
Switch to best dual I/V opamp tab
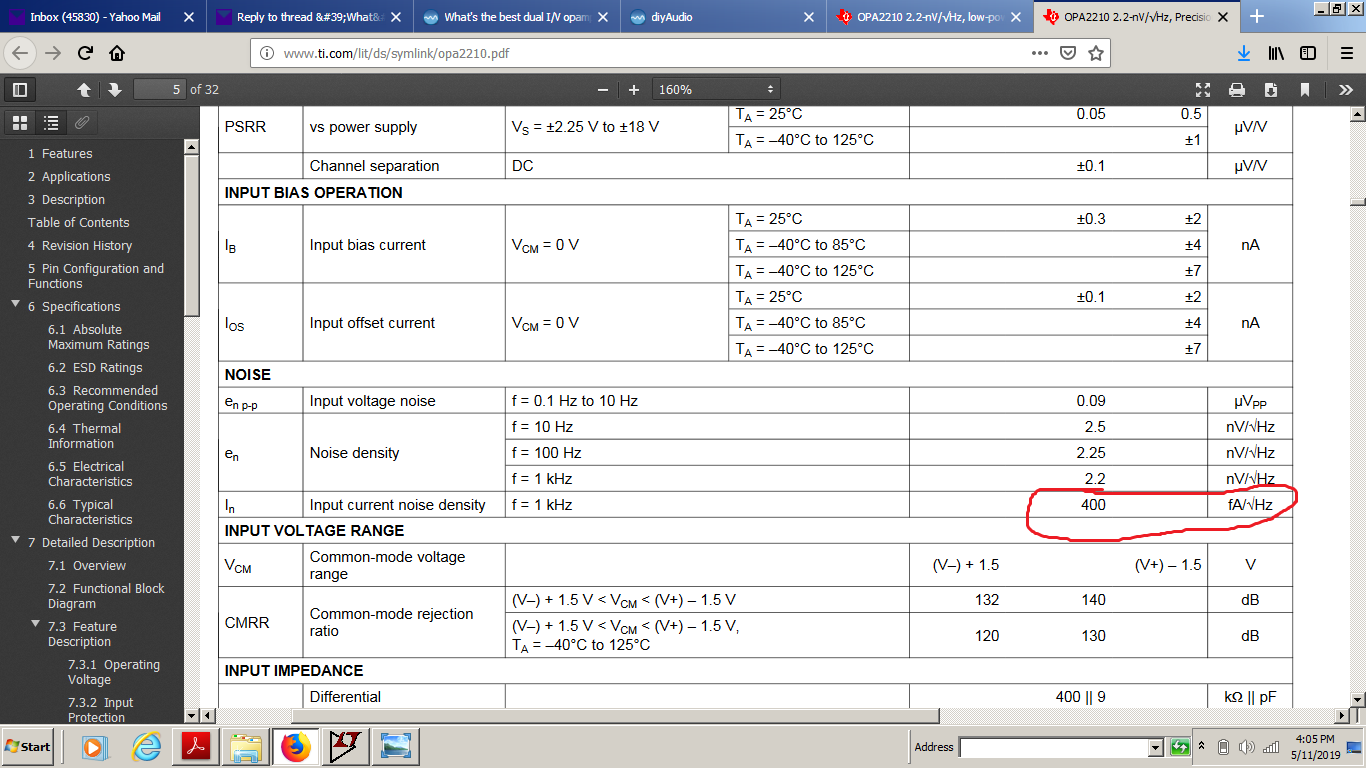pyautogui.click(x=517, y=17)
